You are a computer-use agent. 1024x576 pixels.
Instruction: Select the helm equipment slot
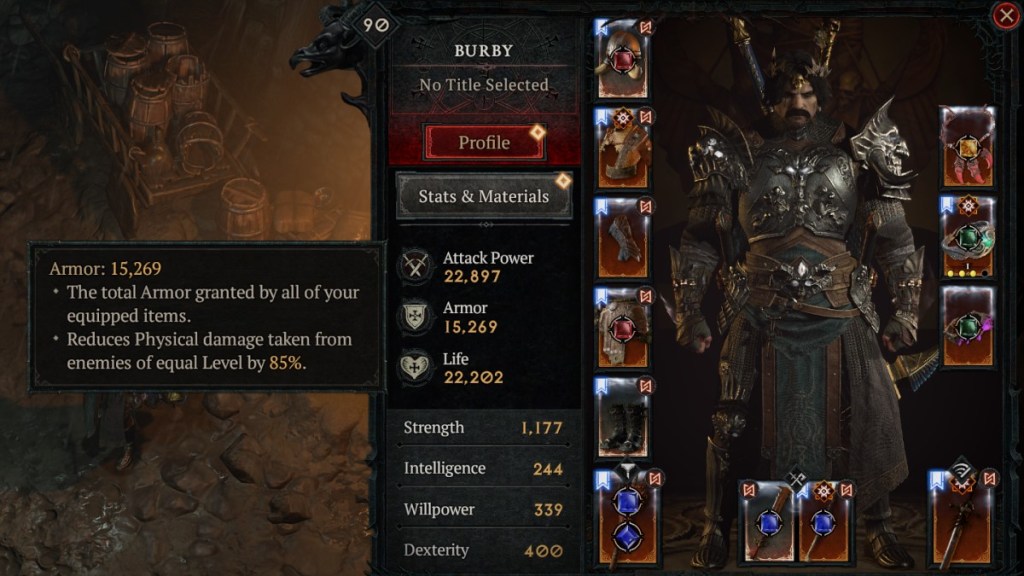pos(623,59)
